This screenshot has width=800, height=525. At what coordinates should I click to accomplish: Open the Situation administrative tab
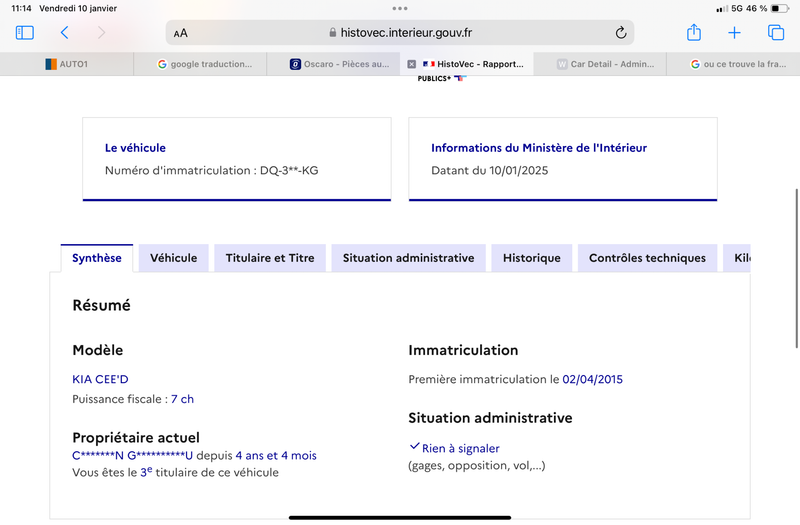point(408,258)
